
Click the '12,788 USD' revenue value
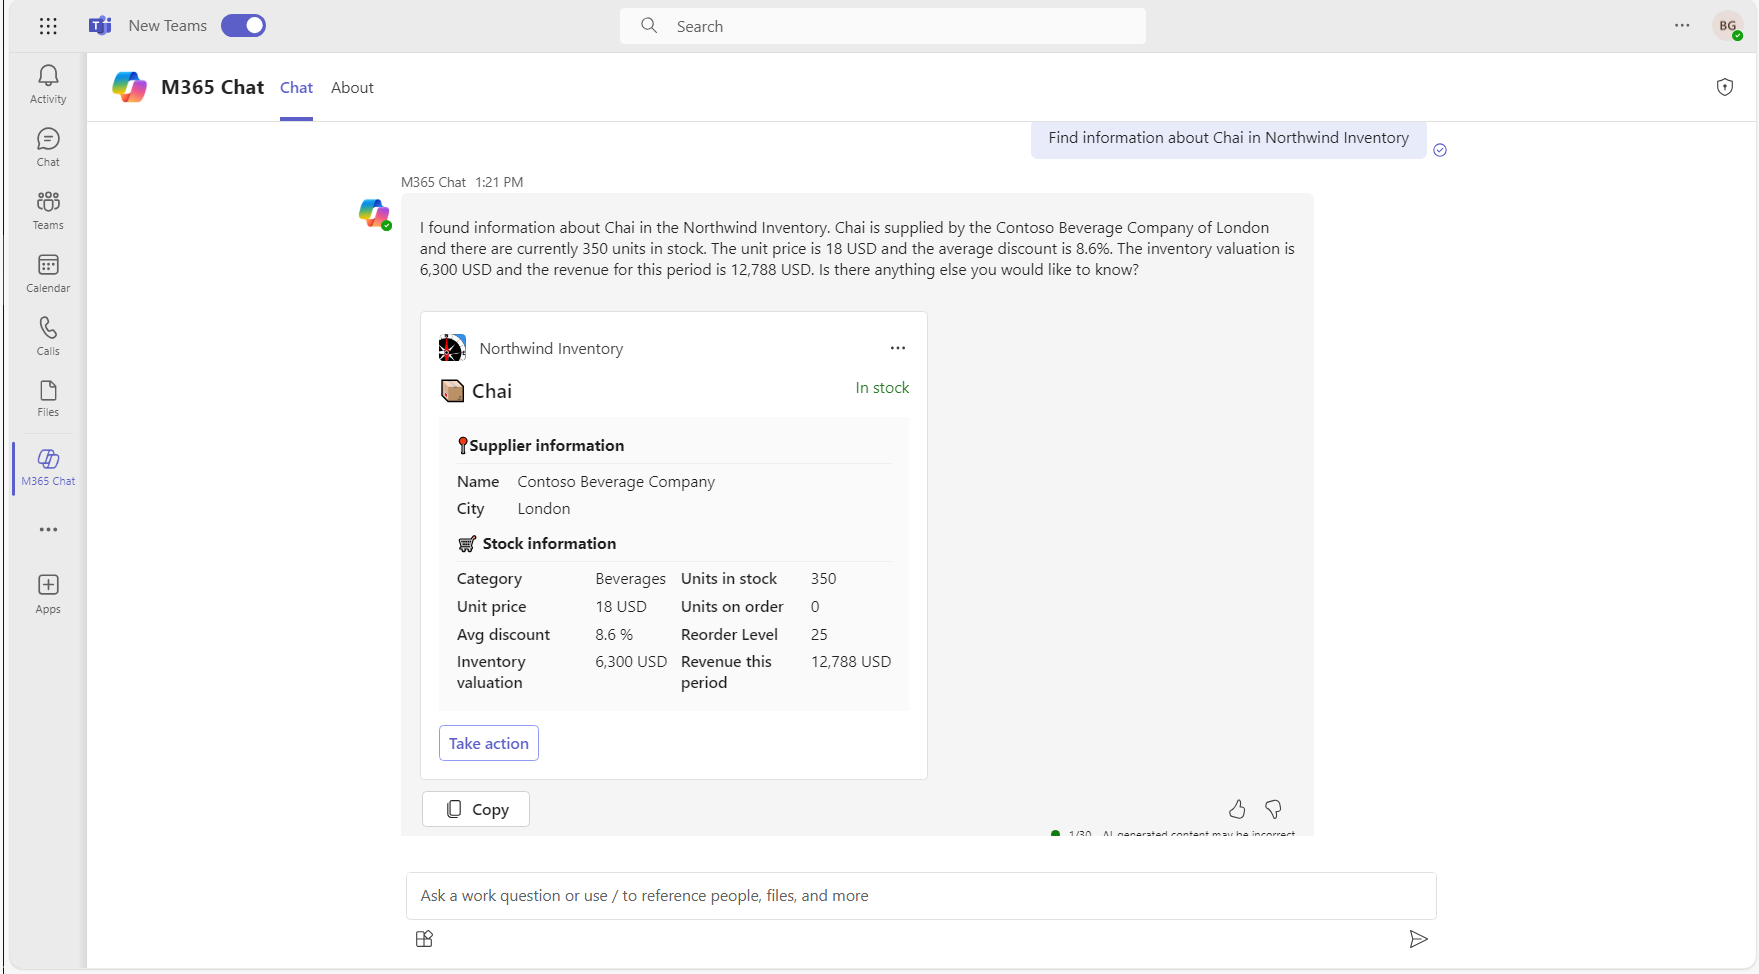(x=851, y=662)
